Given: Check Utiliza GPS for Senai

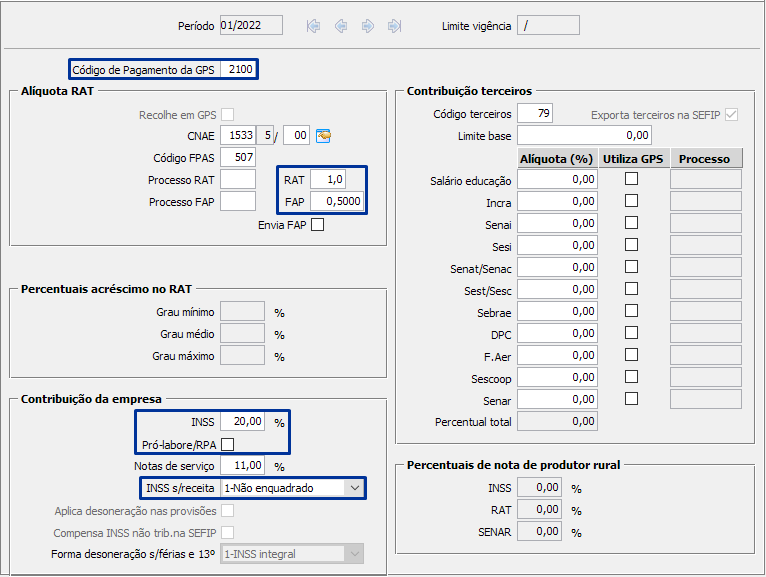Looking at the screenshot, I should (631, 224).
